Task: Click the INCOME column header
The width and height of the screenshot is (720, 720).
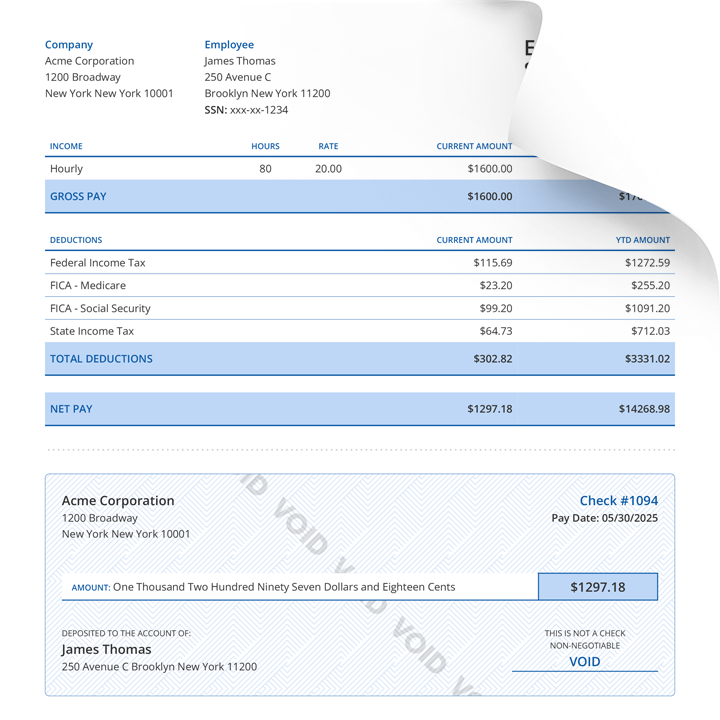Action: click(66, 146)
